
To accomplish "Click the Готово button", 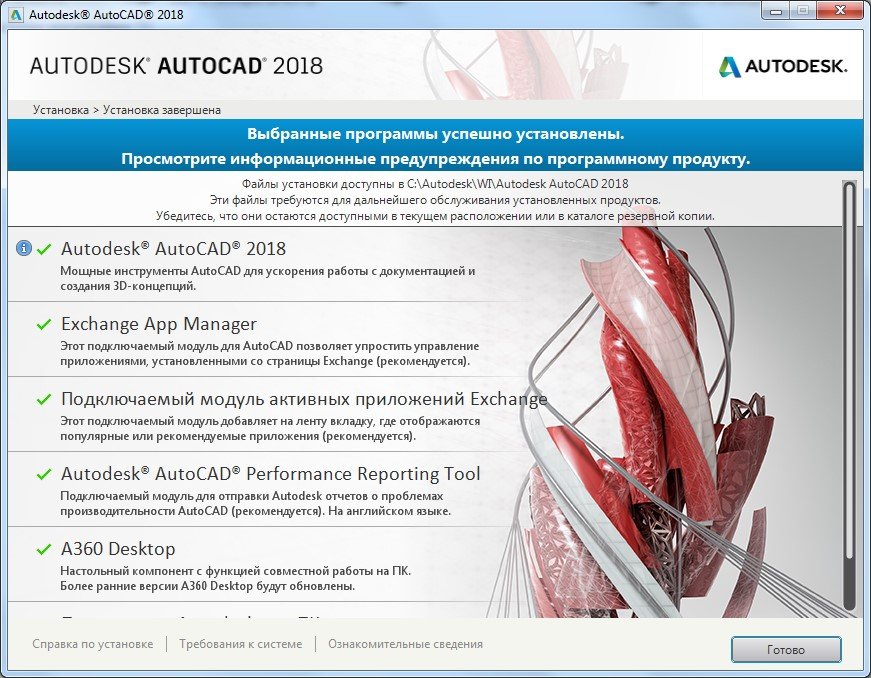I will pyautogui.click(x=786, y=650).
